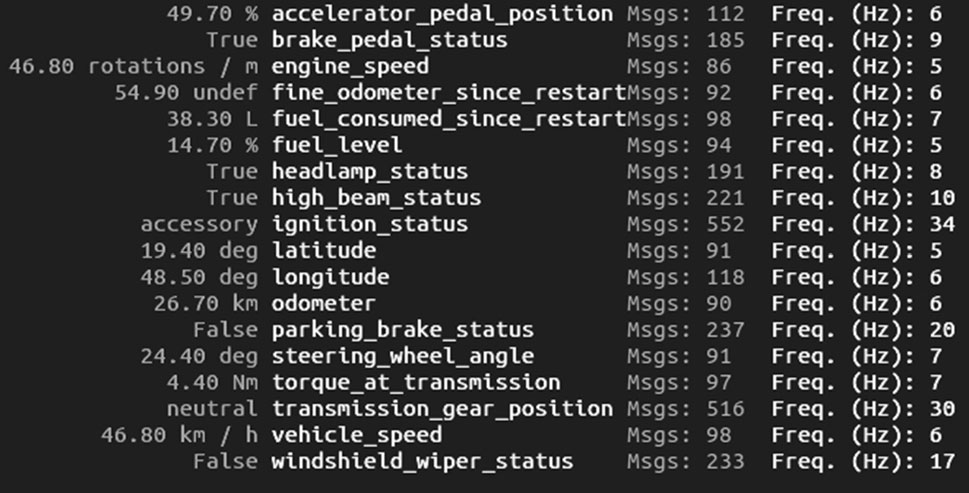Click the ignition_status value 'accessory'

coord(199,224)
